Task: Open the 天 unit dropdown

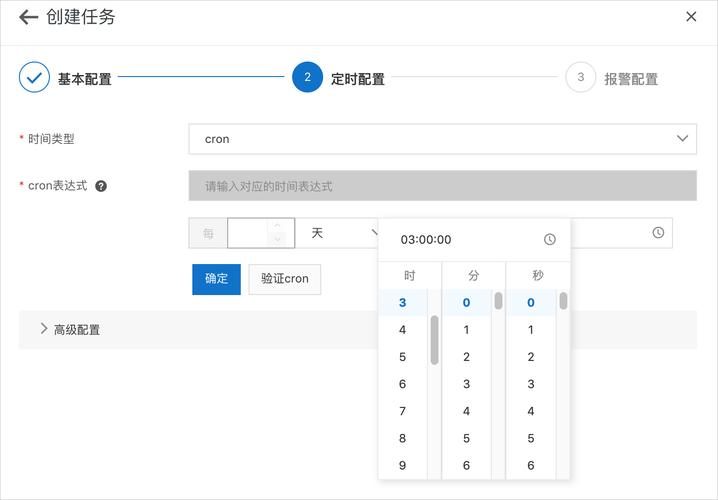Action: tap(338, 233)
